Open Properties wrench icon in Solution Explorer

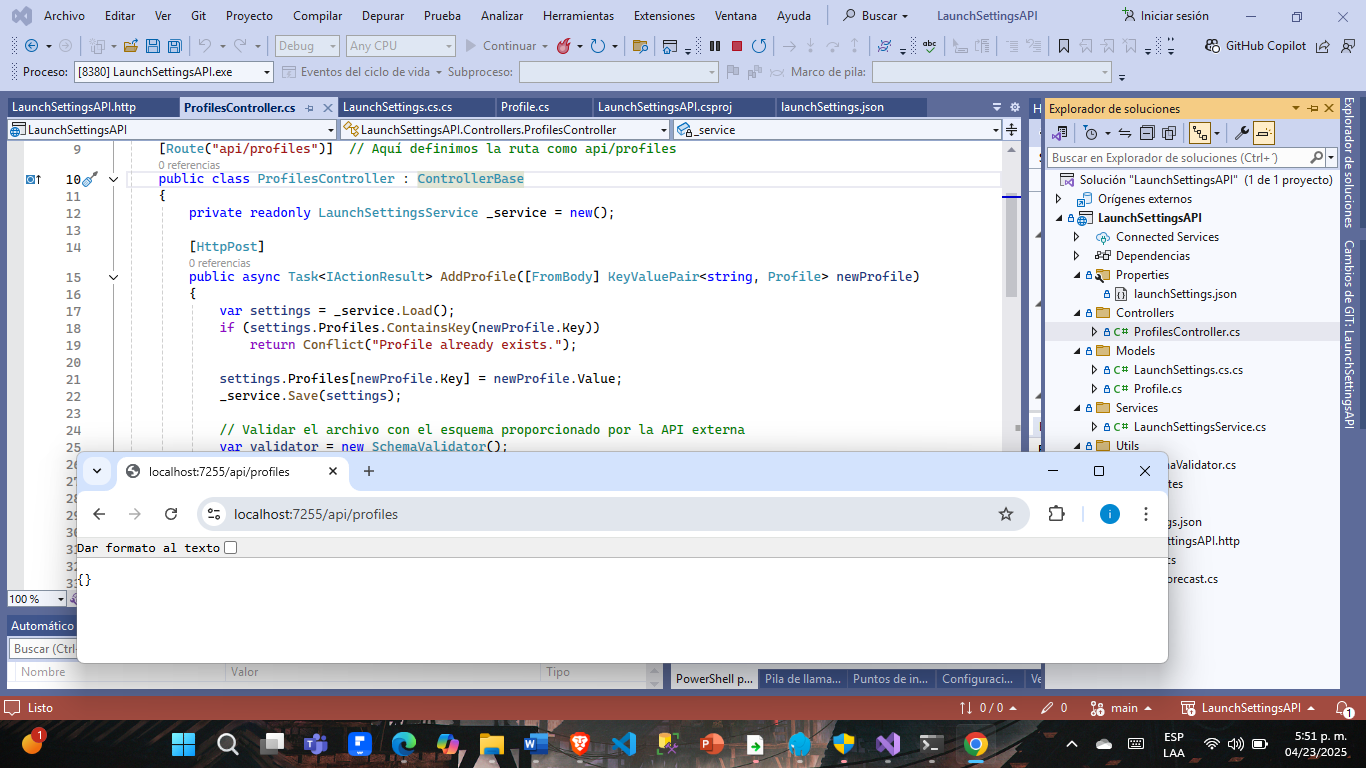point(1241,133)
